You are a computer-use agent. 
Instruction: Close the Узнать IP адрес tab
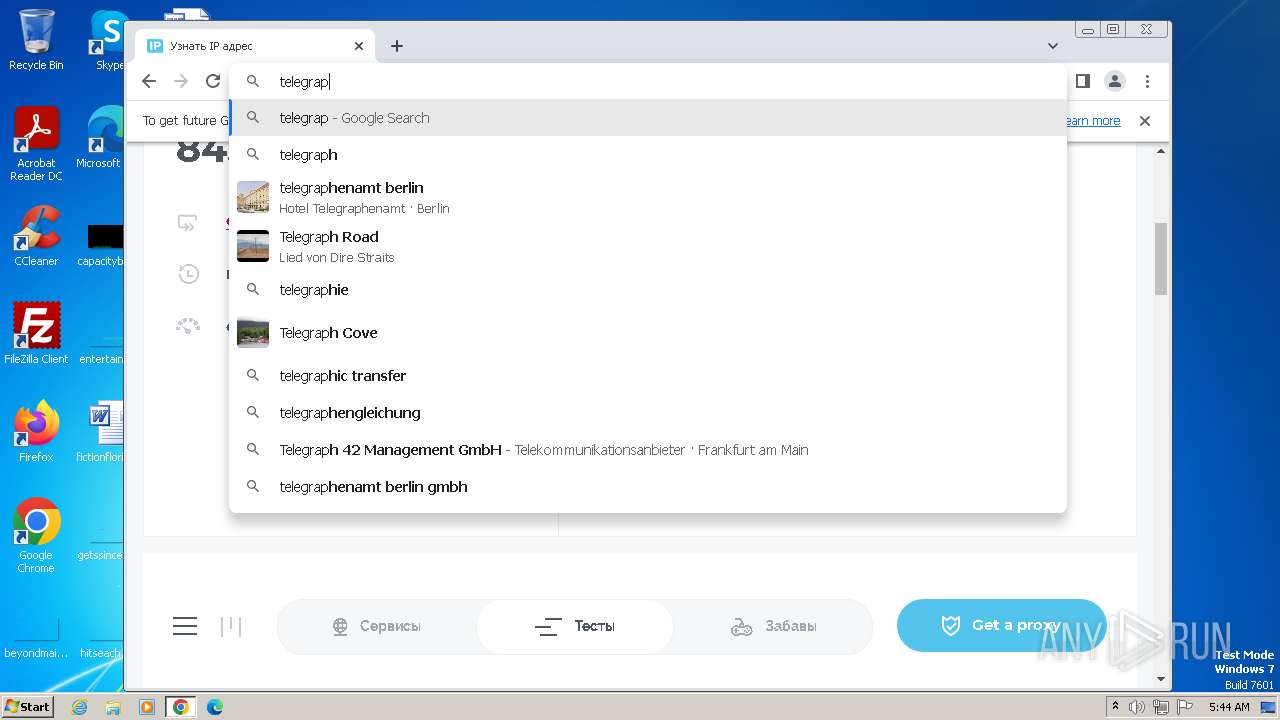point(359,46)
